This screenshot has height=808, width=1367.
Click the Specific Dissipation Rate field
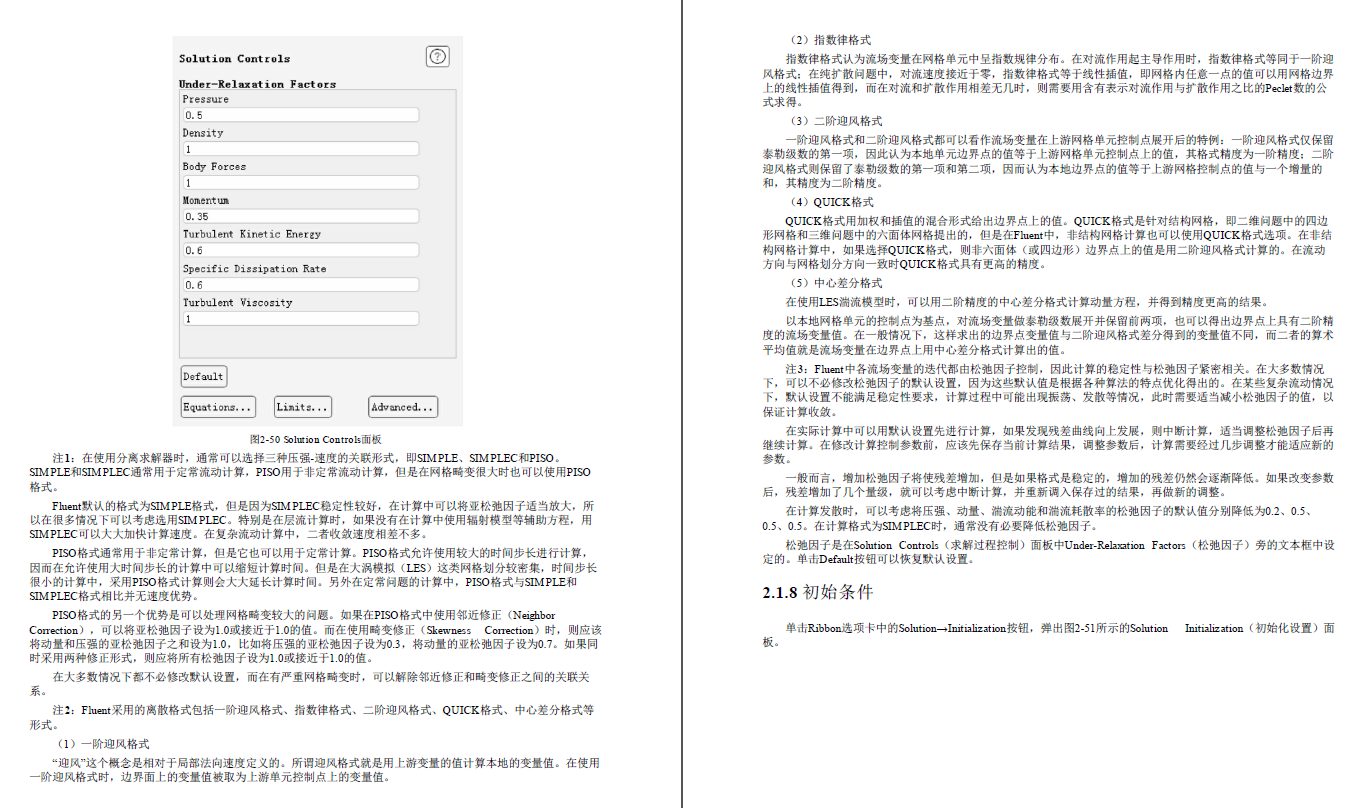click(300, 285)
